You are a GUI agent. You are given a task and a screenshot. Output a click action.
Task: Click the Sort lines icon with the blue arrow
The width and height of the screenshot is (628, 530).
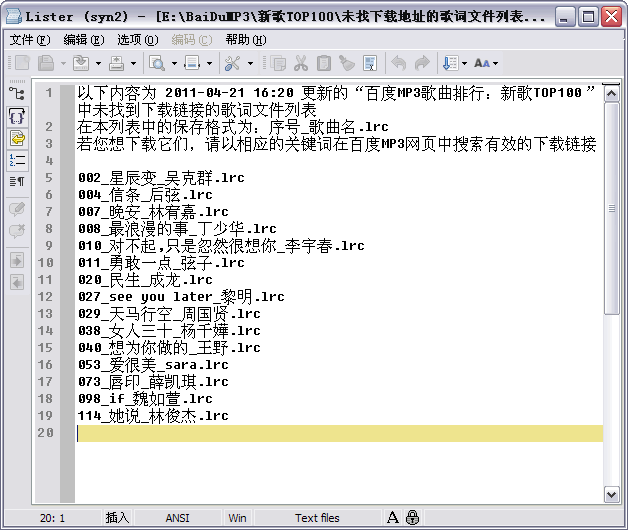pyautogui.click(x=450, y=63)
